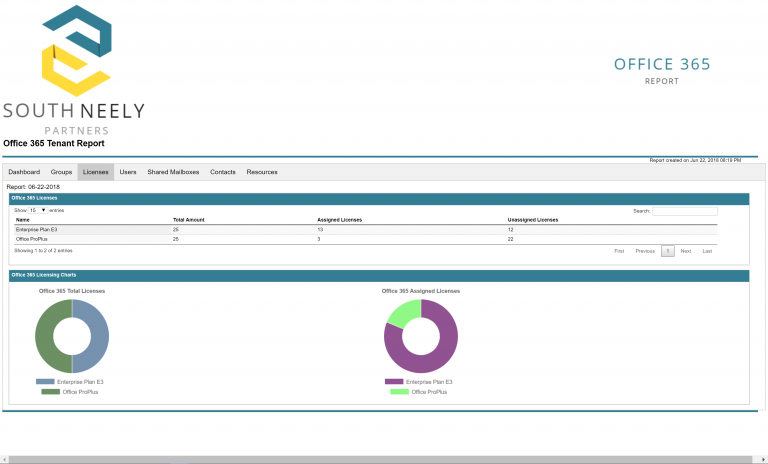
Task: Open the Contacts tab
Action: (x=223, y=172)
